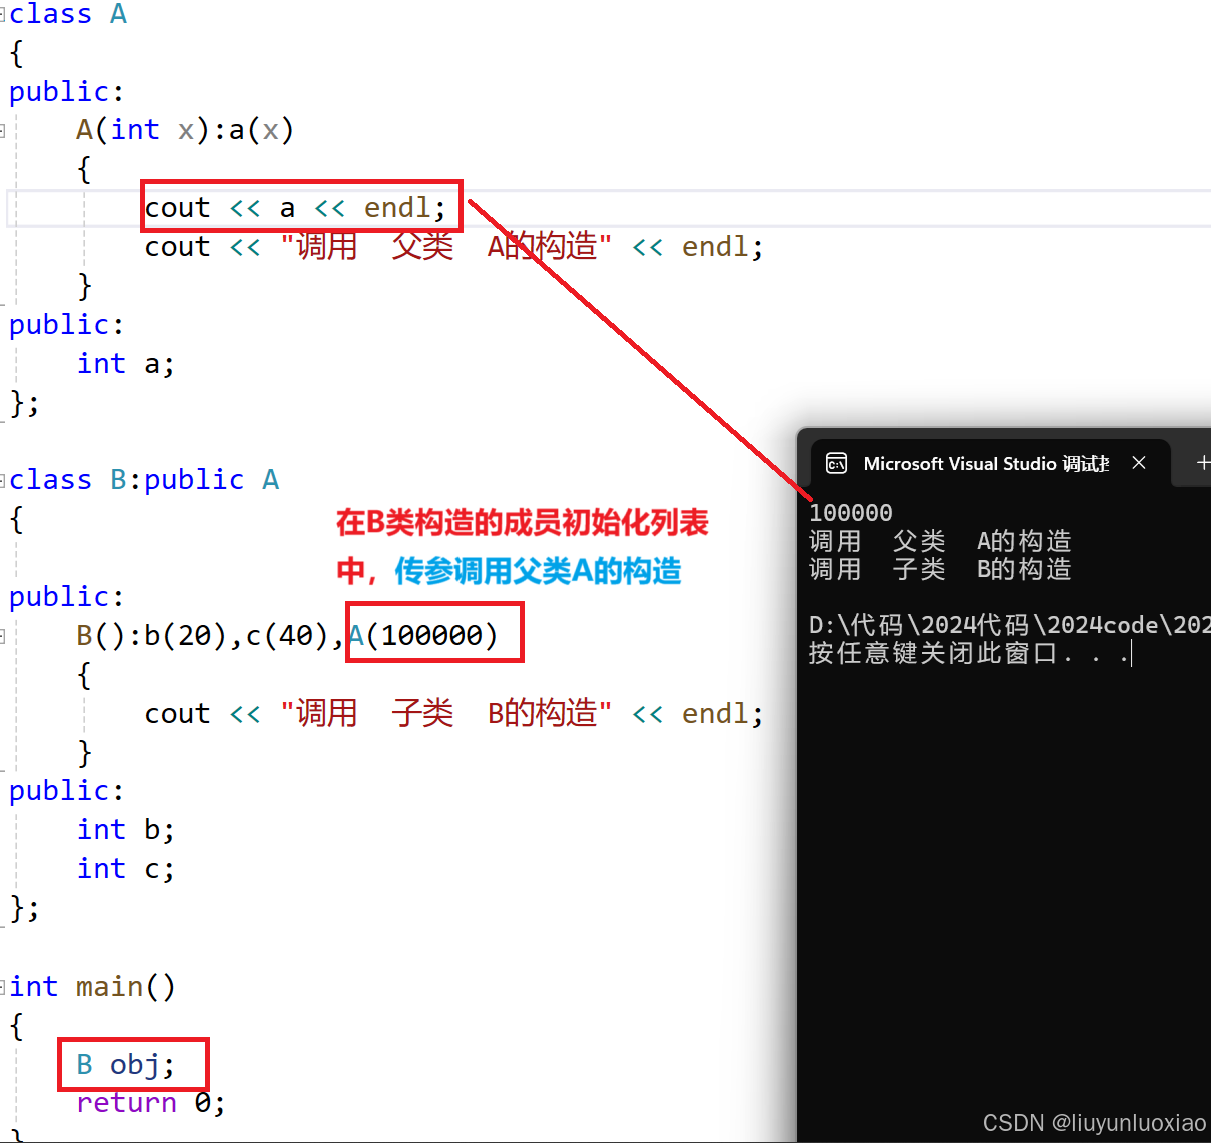This screenshot has height=1143, width=1211.
Task: Click the A constructor's cout string line
Action: tap(454, 247)
